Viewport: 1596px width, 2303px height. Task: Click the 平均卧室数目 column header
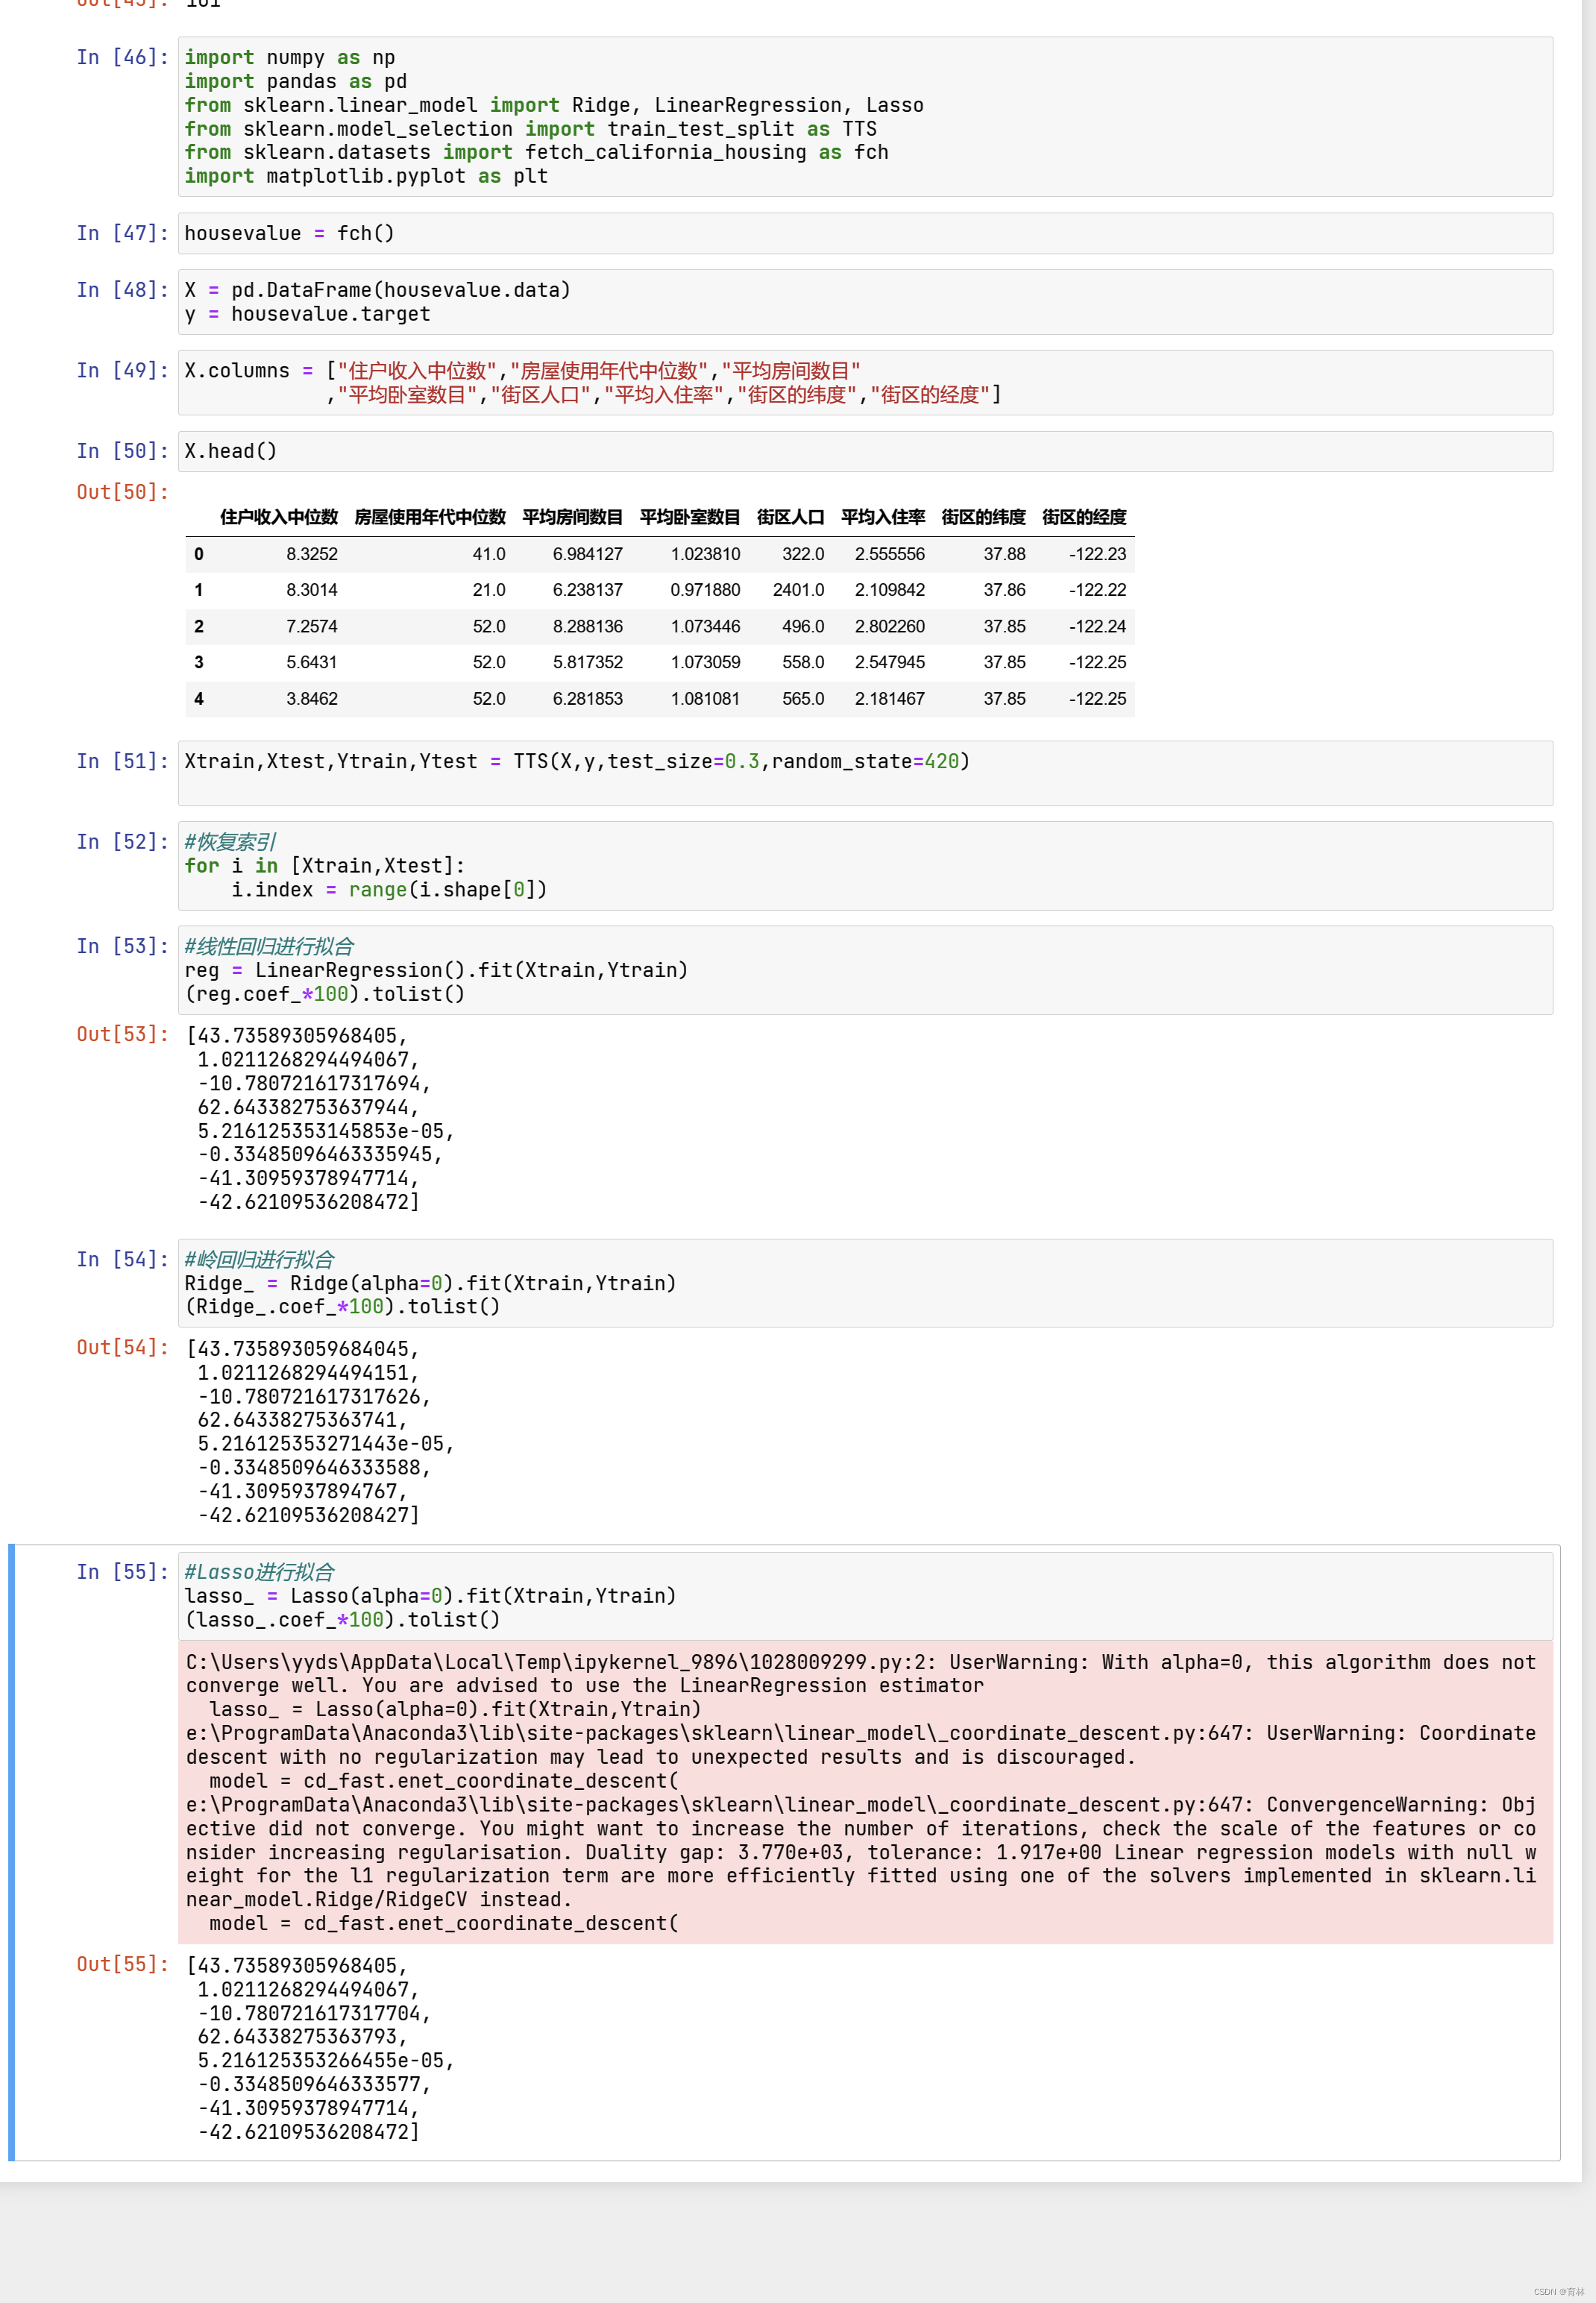690,517
